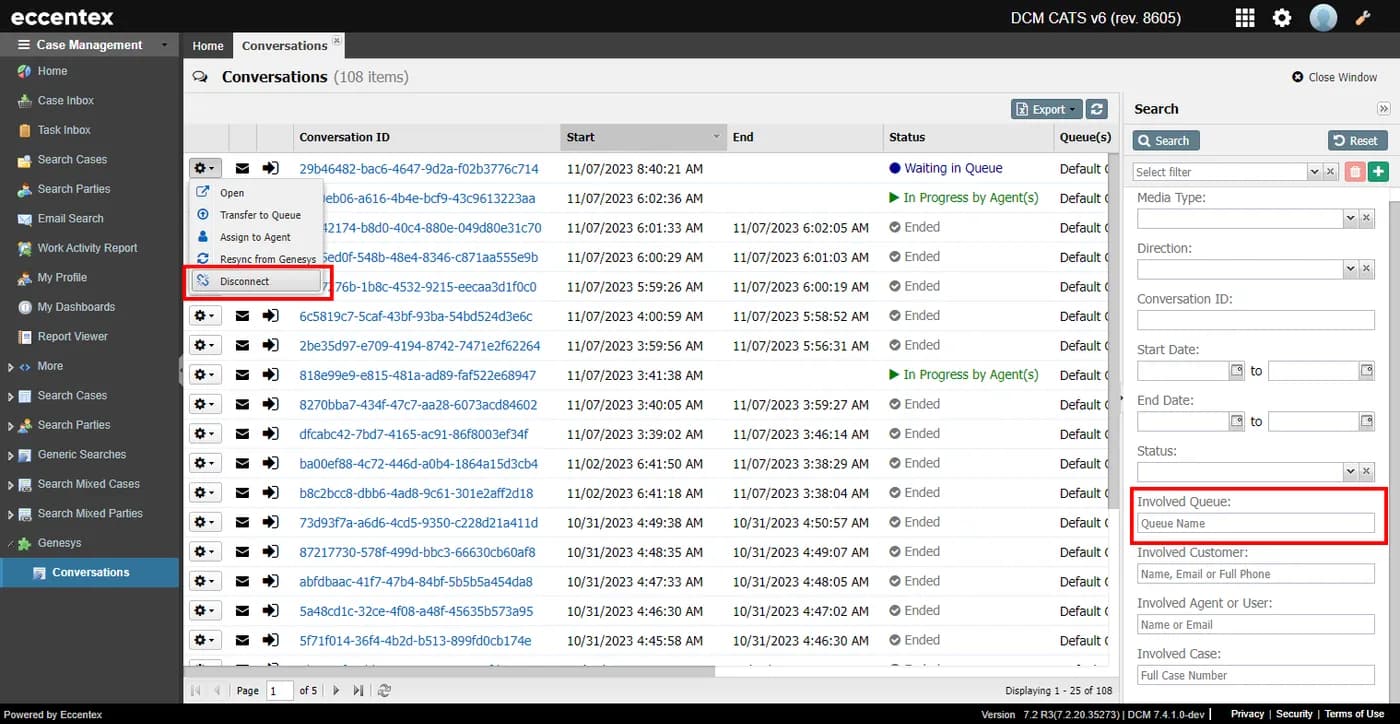1400x724 pixels.
Task: Collapse the Search panel with double-arrow icon
Action: tap(1384, 109)
